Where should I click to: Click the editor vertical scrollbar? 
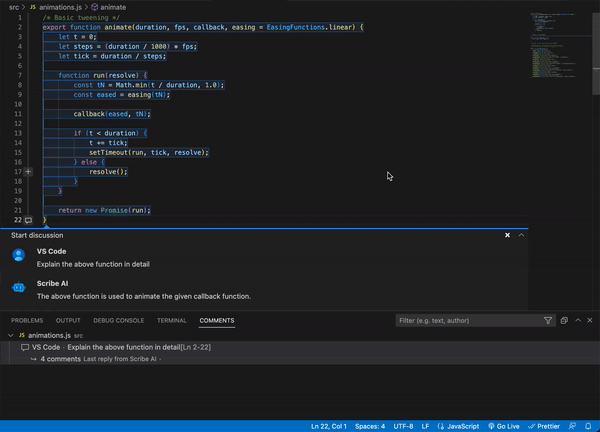click(596, 54)
